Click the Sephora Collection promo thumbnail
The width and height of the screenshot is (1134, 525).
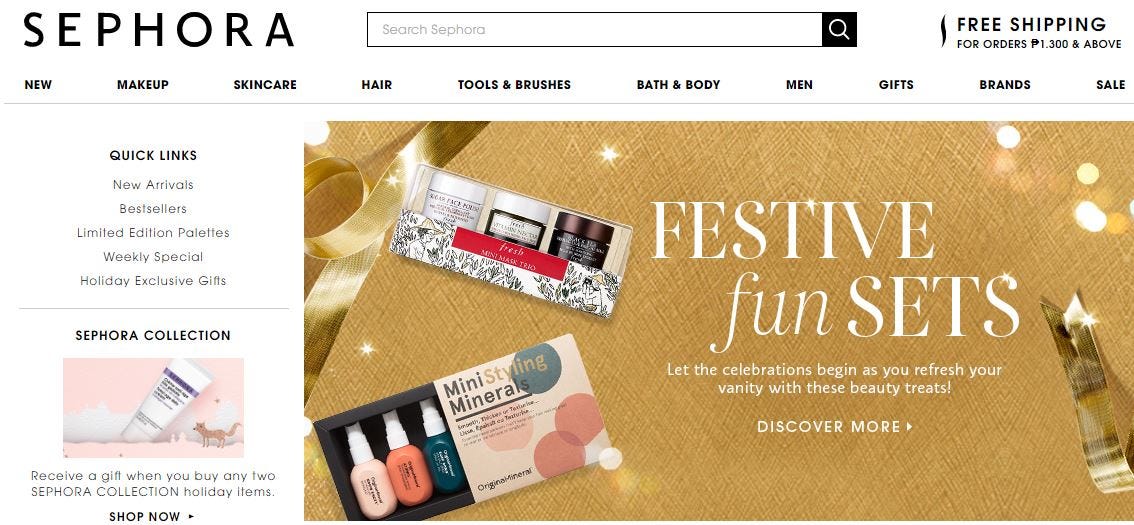click(x=153, y=408)
